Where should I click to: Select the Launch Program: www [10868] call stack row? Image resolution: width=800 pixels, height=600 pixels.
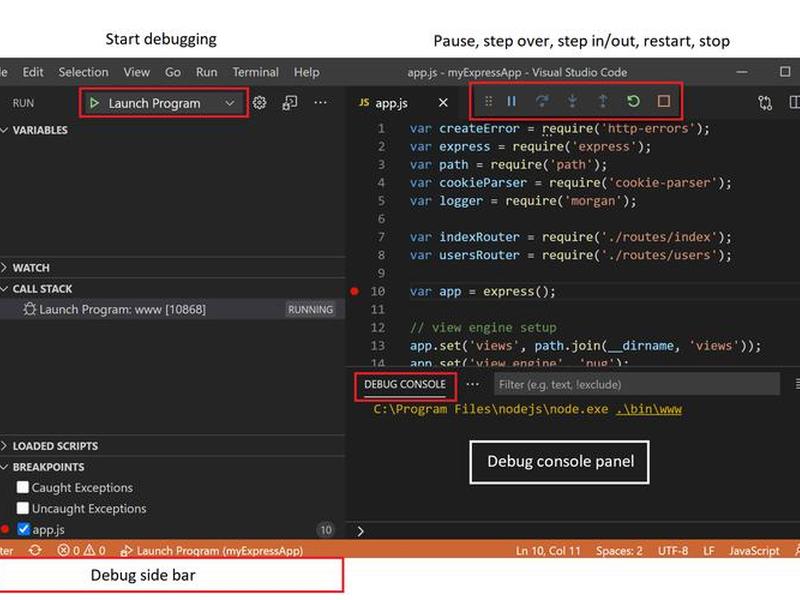(x=172, y=309)
